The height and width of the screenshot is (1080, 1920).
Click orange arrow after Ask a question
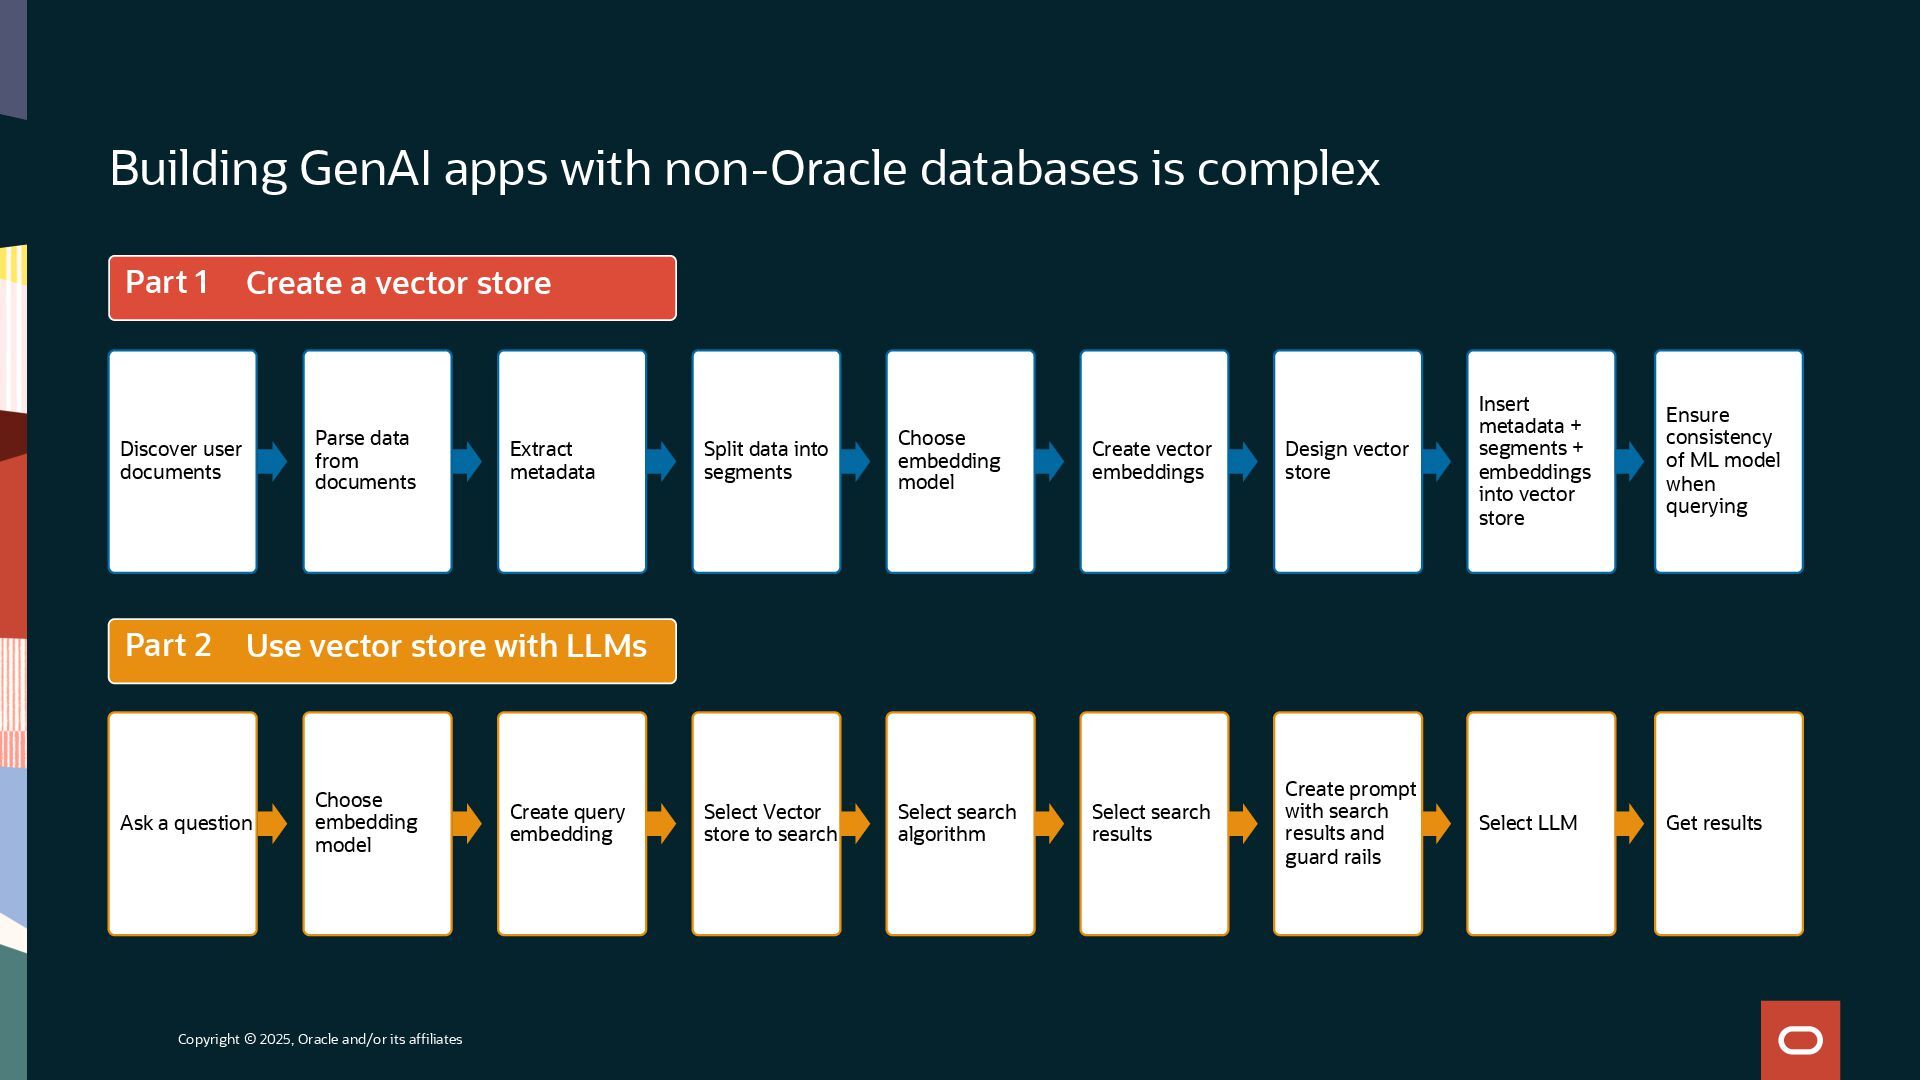click(272, 824)
